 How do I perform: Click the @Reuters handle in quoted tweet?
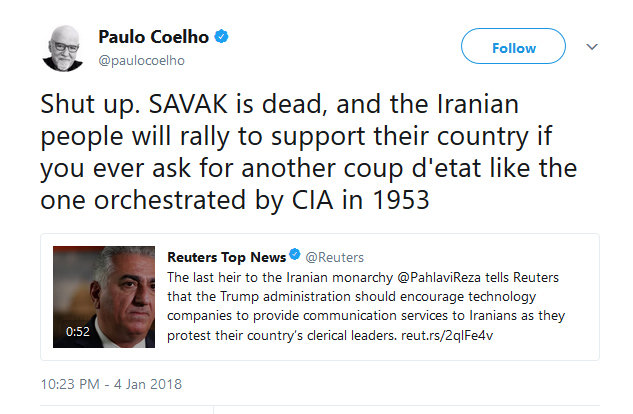(x=333, y=257)
